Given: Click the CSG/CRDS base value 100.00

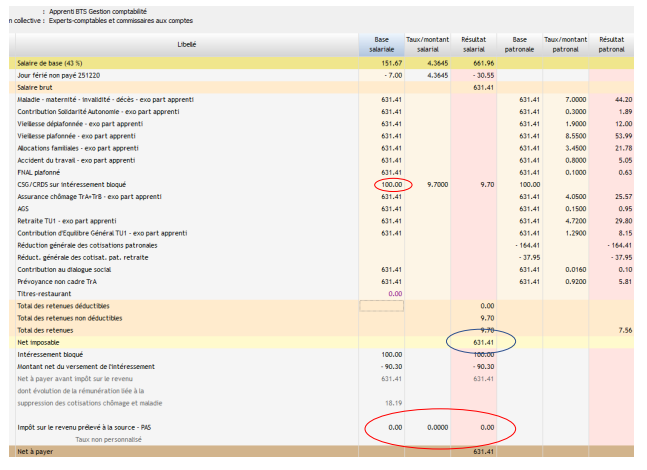Looking at the screenshot, I should (392, 185).
